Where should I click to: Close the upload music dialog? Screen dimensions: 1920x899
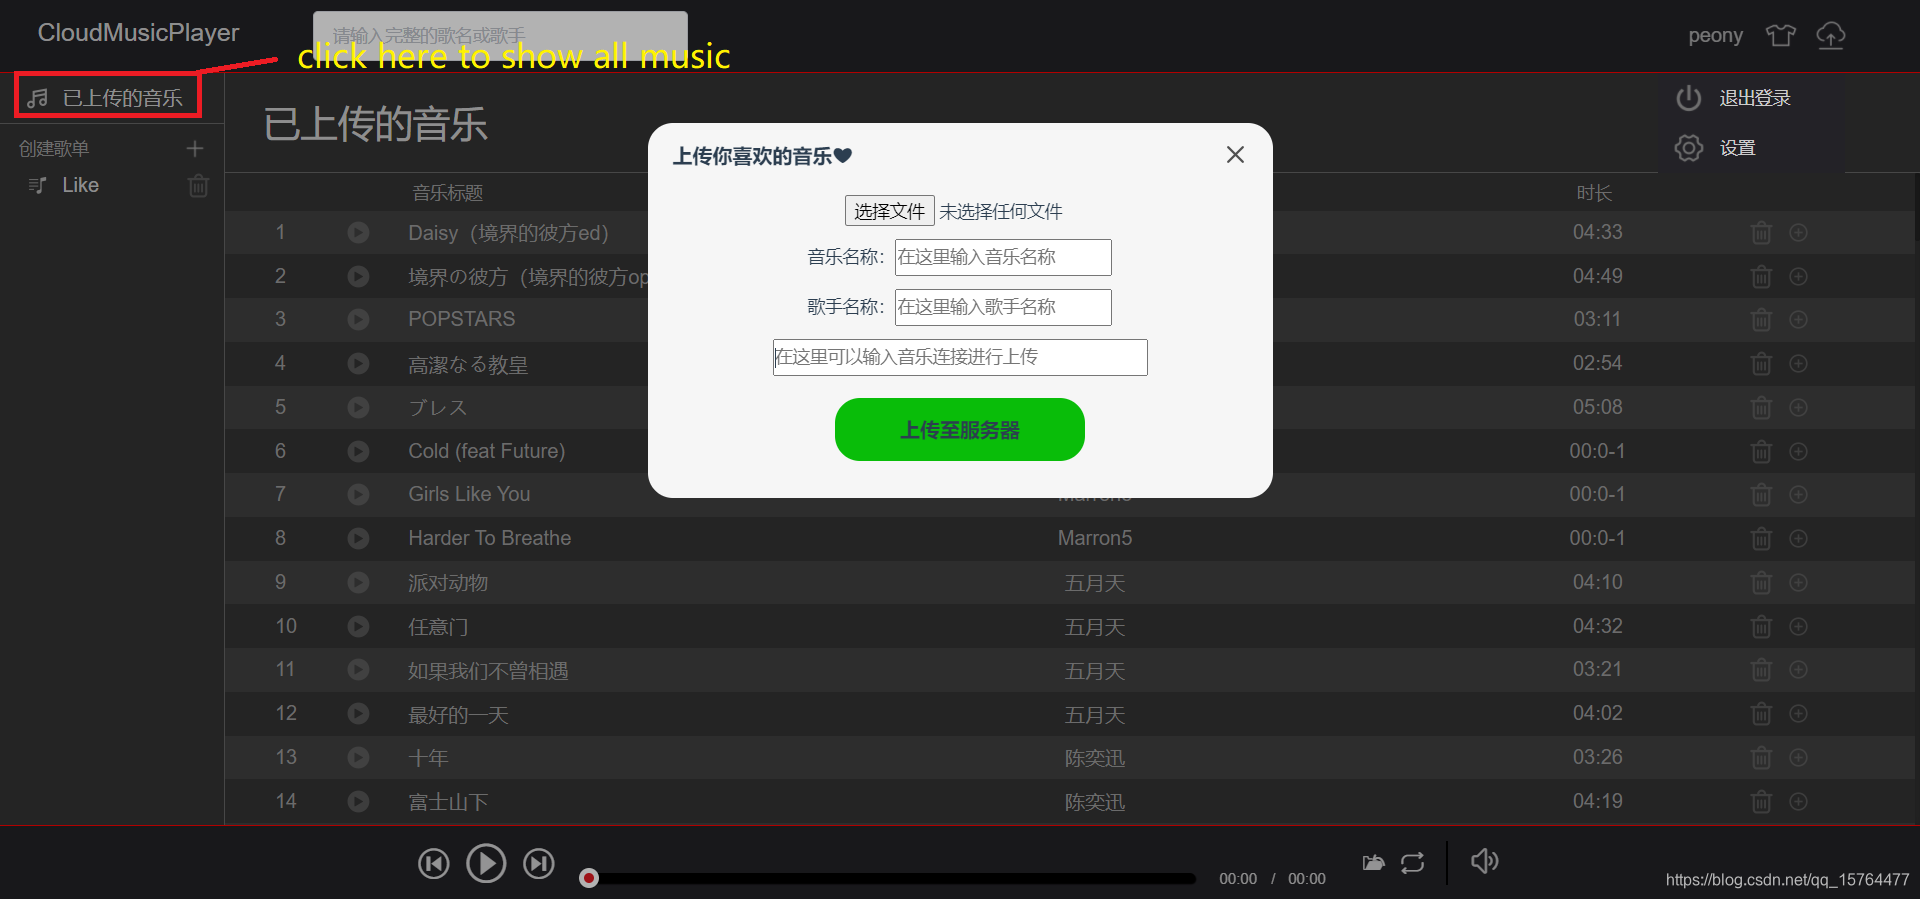point(1235,154)
